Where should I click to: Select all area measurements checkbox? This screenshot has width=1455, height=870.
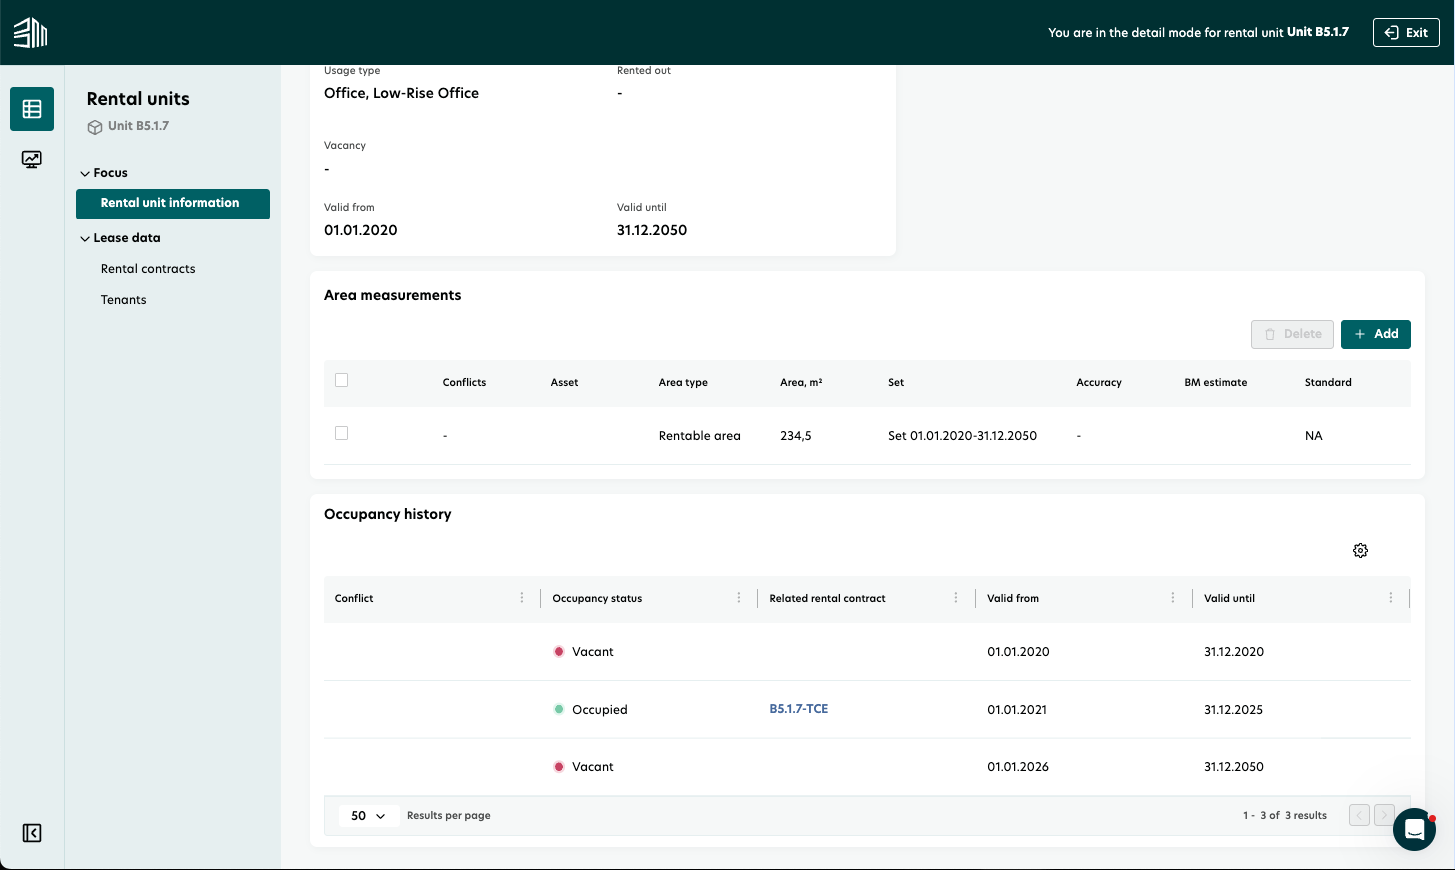click(x=342, y=380)
